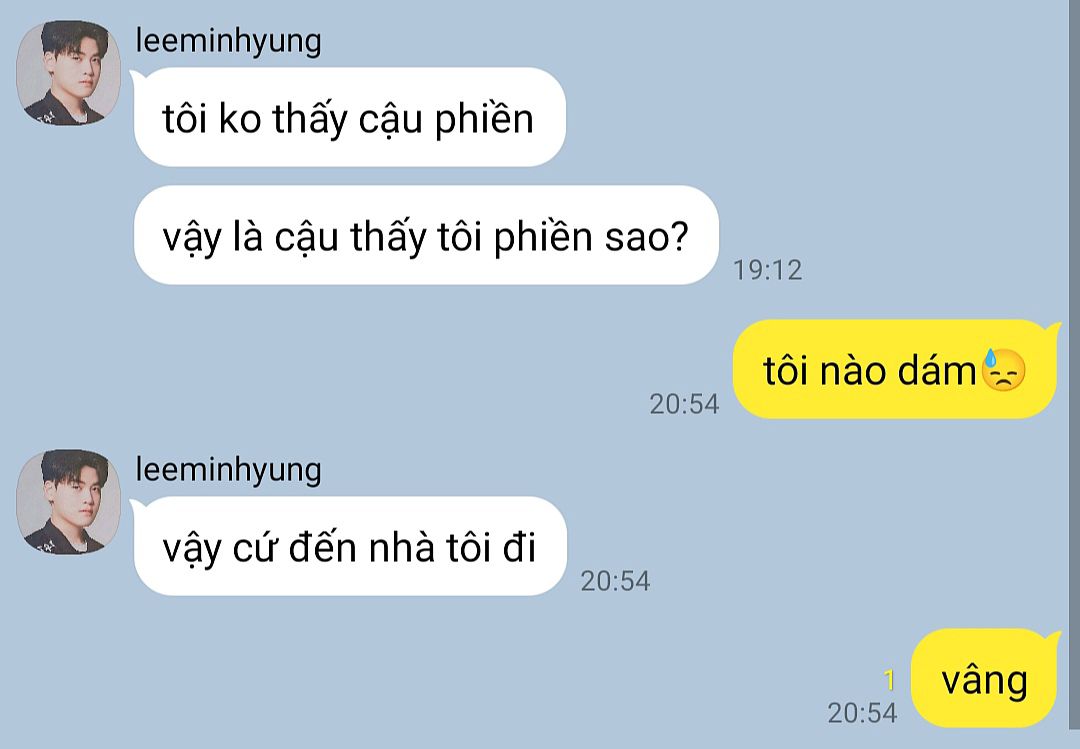Open leeminhyung's avatar beside 'vậy cứ đến nhà tôi đi'

coord(68,502)
